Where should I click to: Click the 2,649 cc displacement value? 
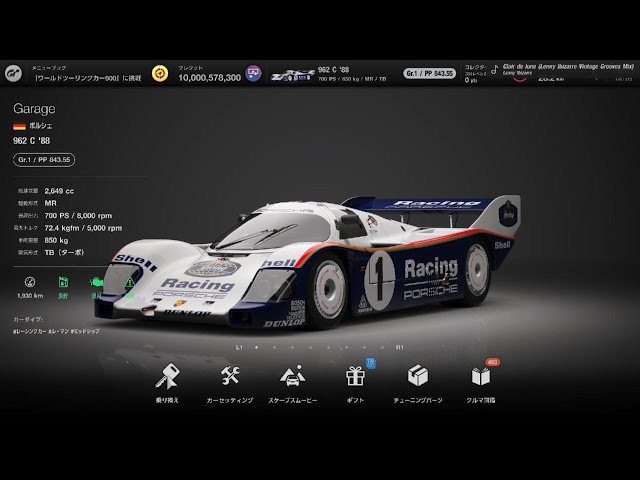coord(59,191)
